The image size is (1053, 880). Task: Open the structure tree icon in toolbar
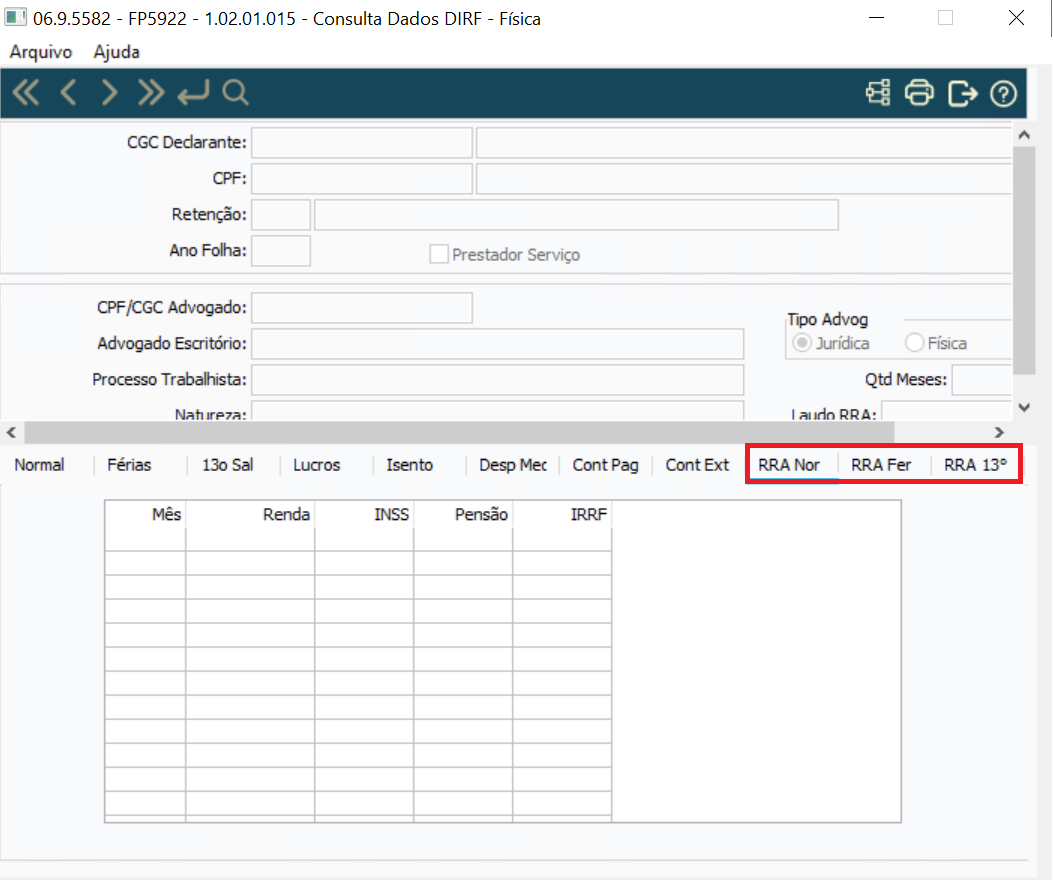pos(878,93)
